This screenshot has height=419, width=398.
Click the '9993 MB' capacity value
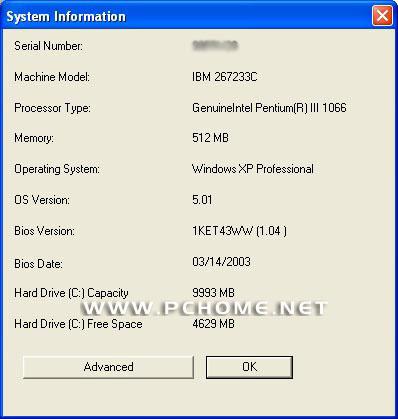click(213, 293)
